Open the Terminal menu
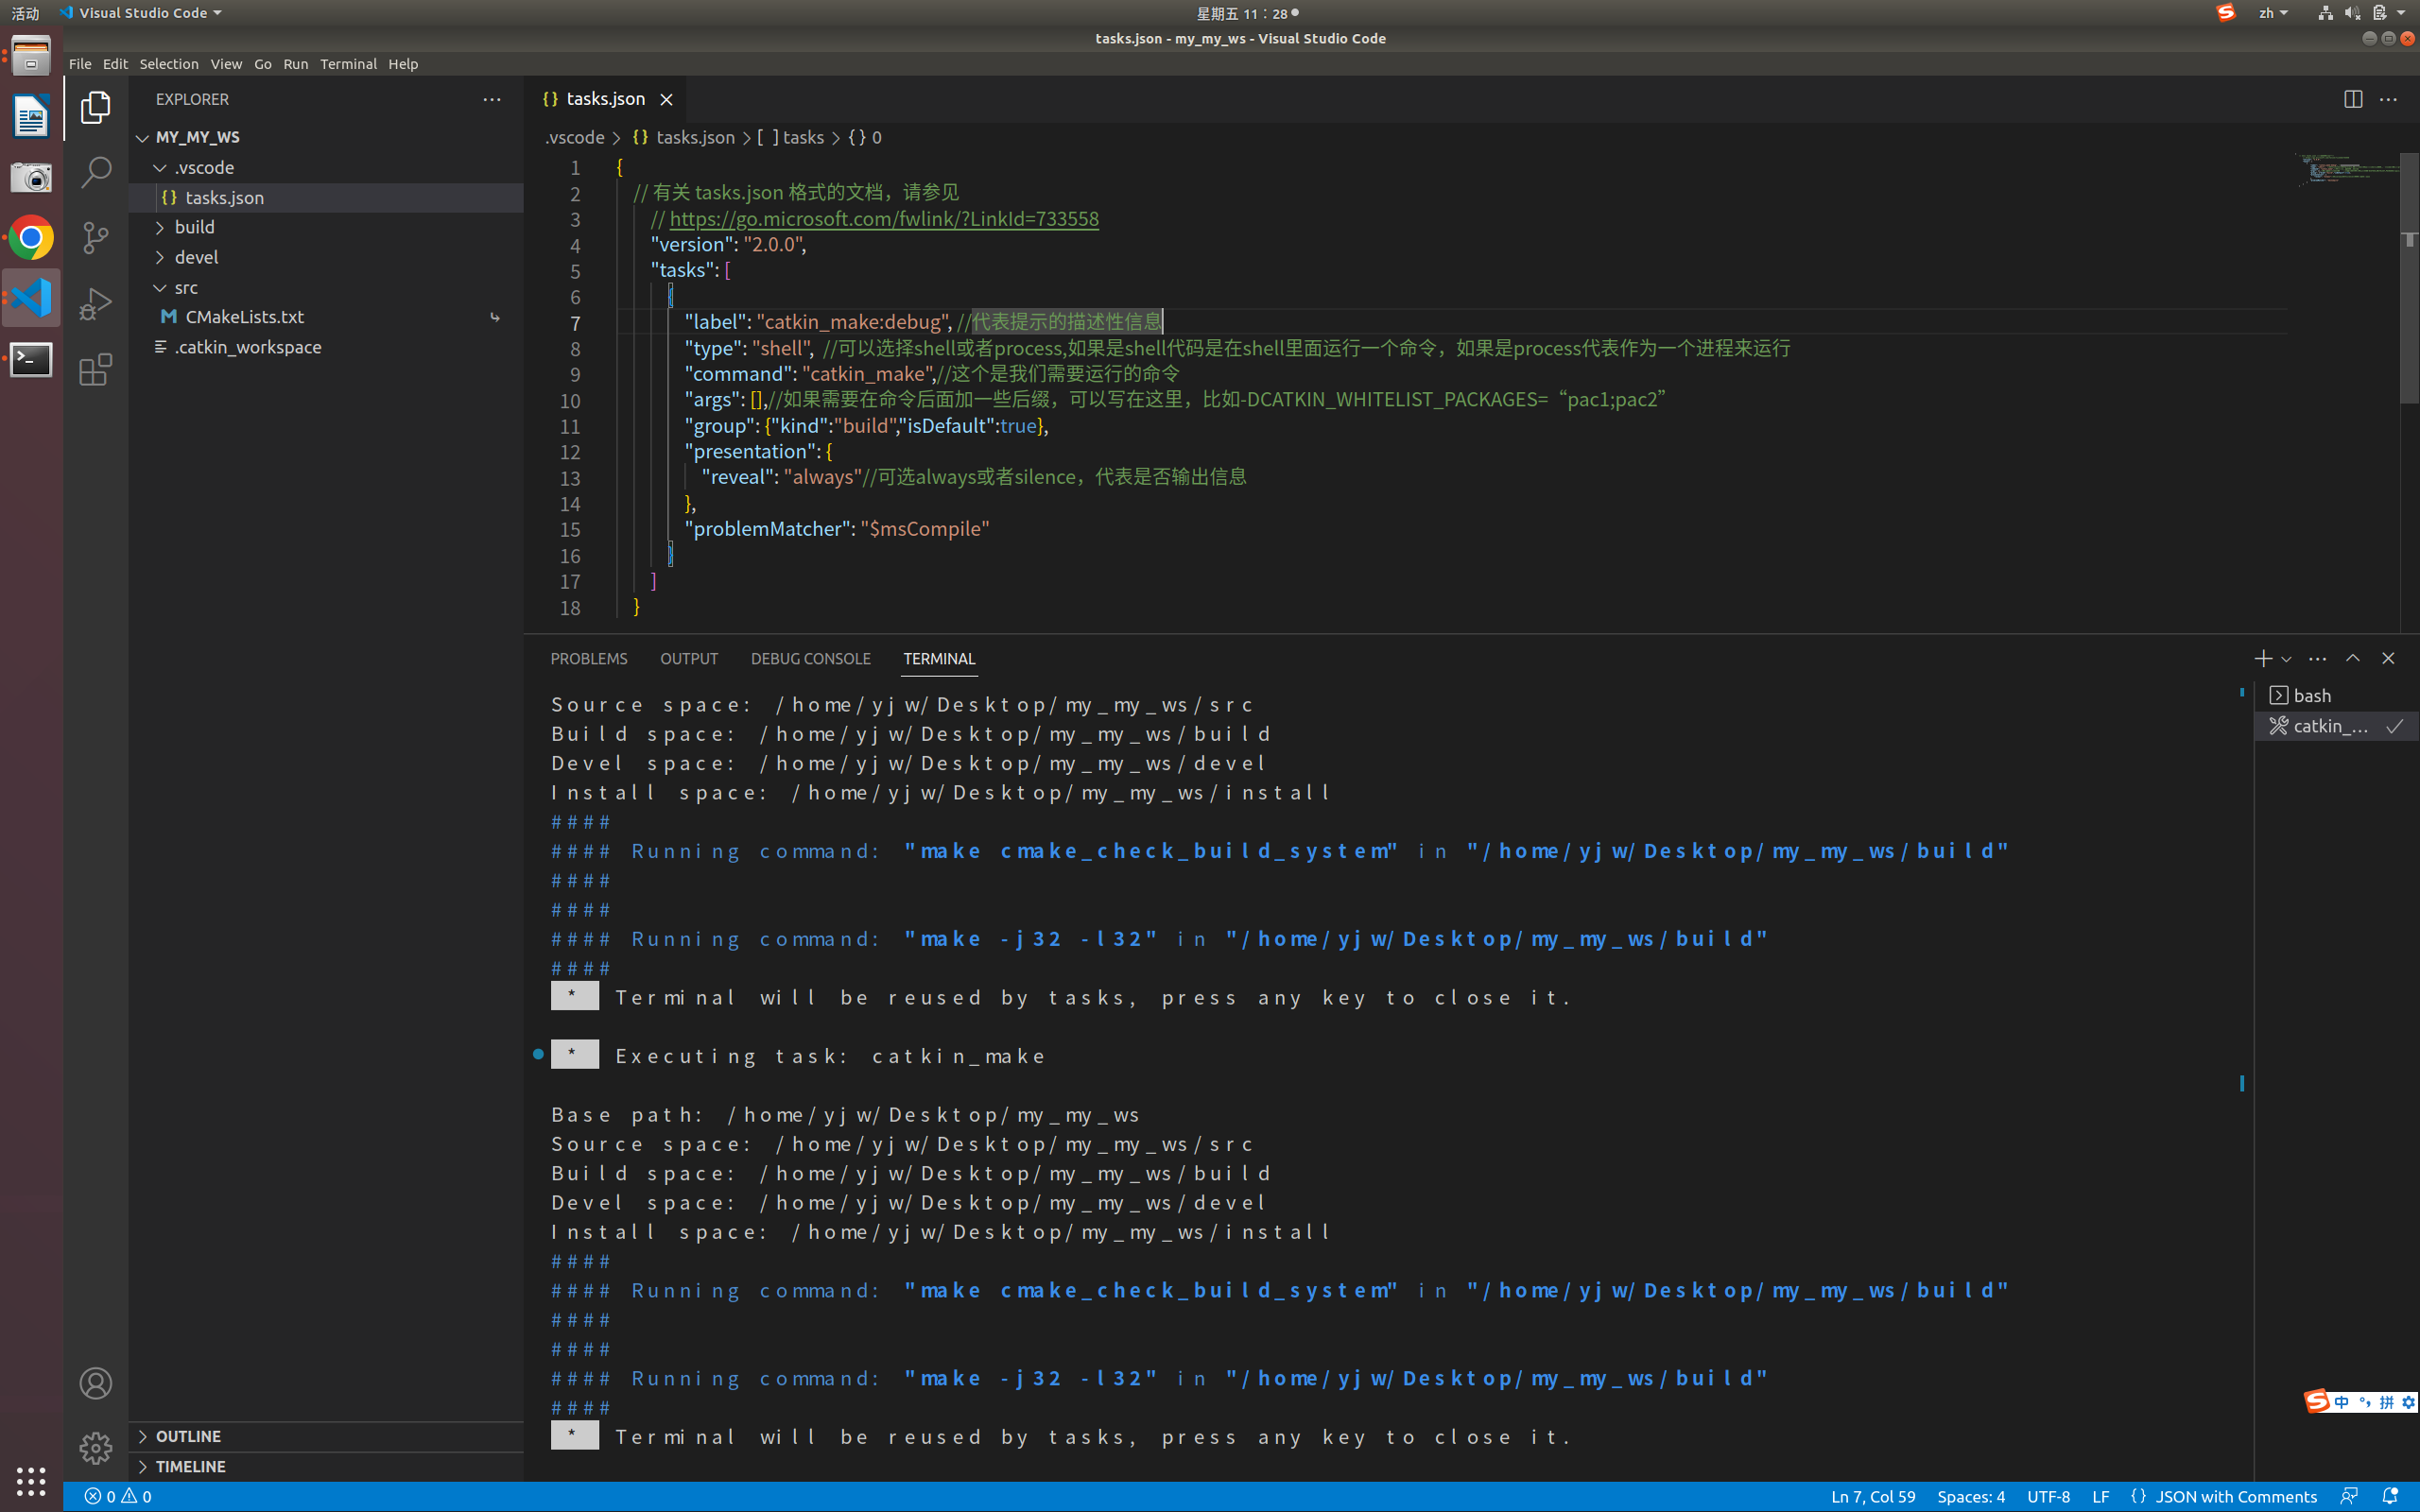This screenshot has width=2420, height=1512. [x=348, y=64]
